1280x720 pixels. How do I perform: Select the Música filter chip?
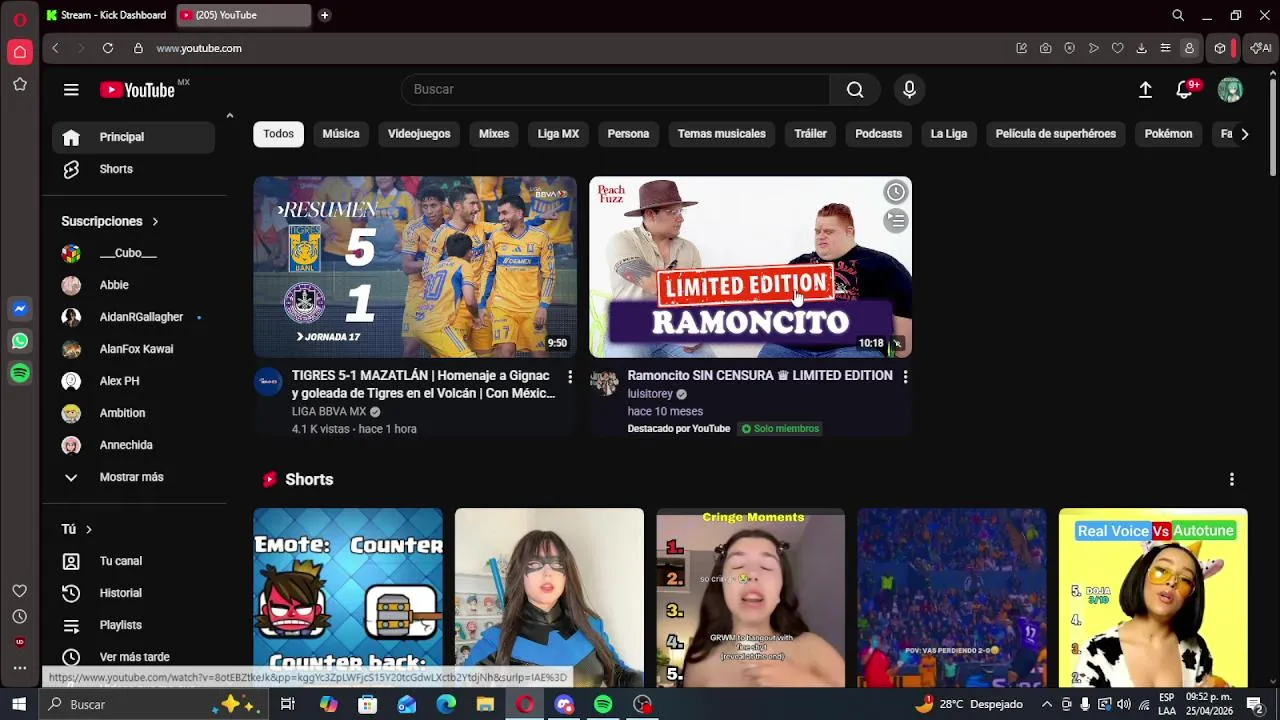point(341,134)
